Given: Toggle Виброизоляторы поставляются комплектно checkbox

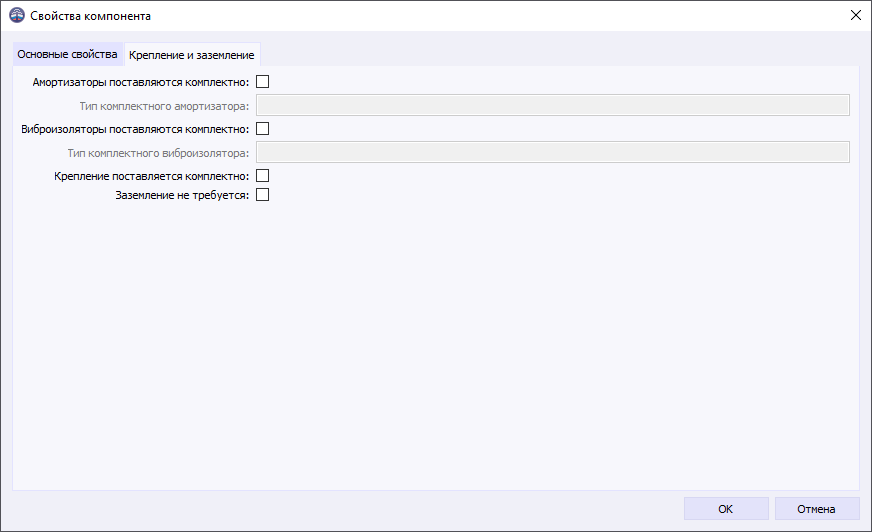Looking at the screenshot, I should [x=262, y=129].
